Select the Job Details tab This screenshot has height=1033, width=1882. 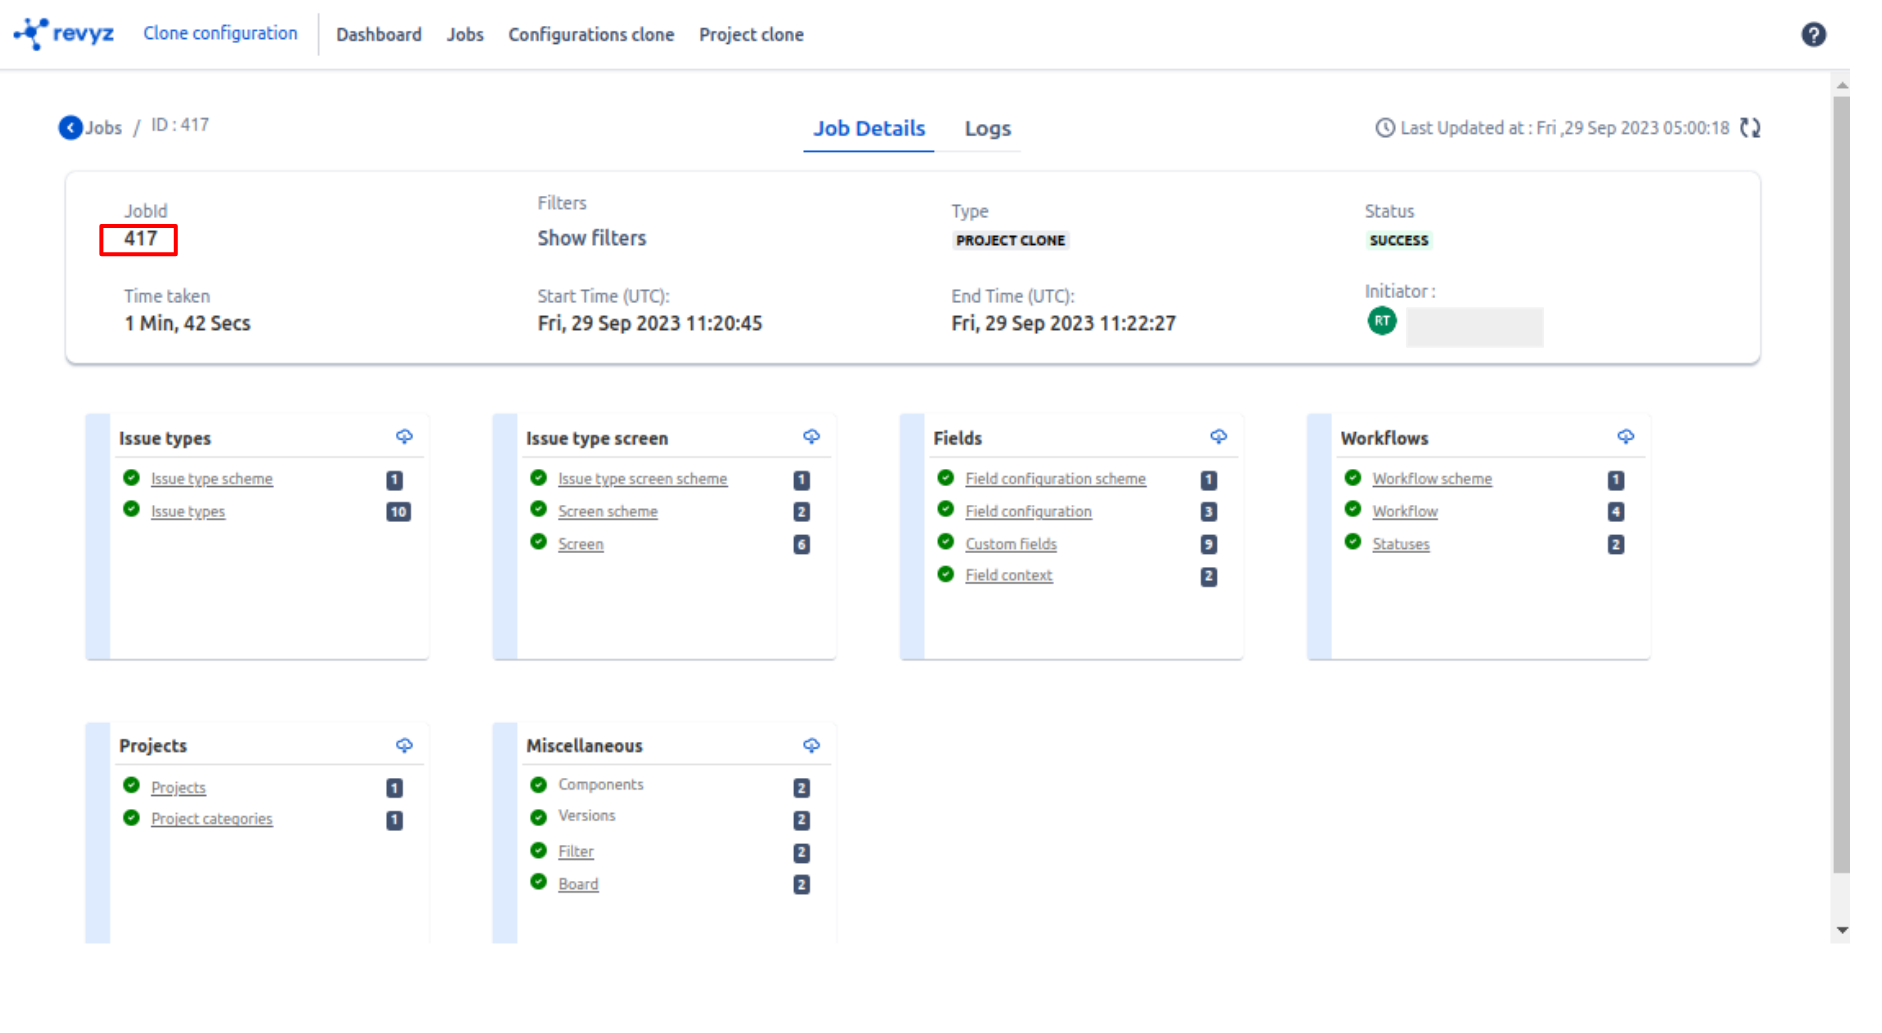click(868, 129)
